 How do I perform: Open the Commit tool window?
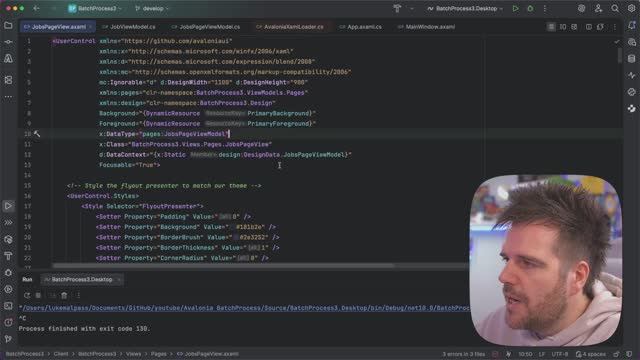pyautogui.click(x=8, y=42)
